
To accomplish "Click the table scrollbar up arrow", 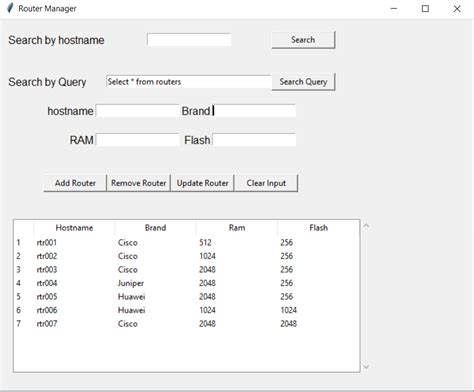I will tap(366, 226).
